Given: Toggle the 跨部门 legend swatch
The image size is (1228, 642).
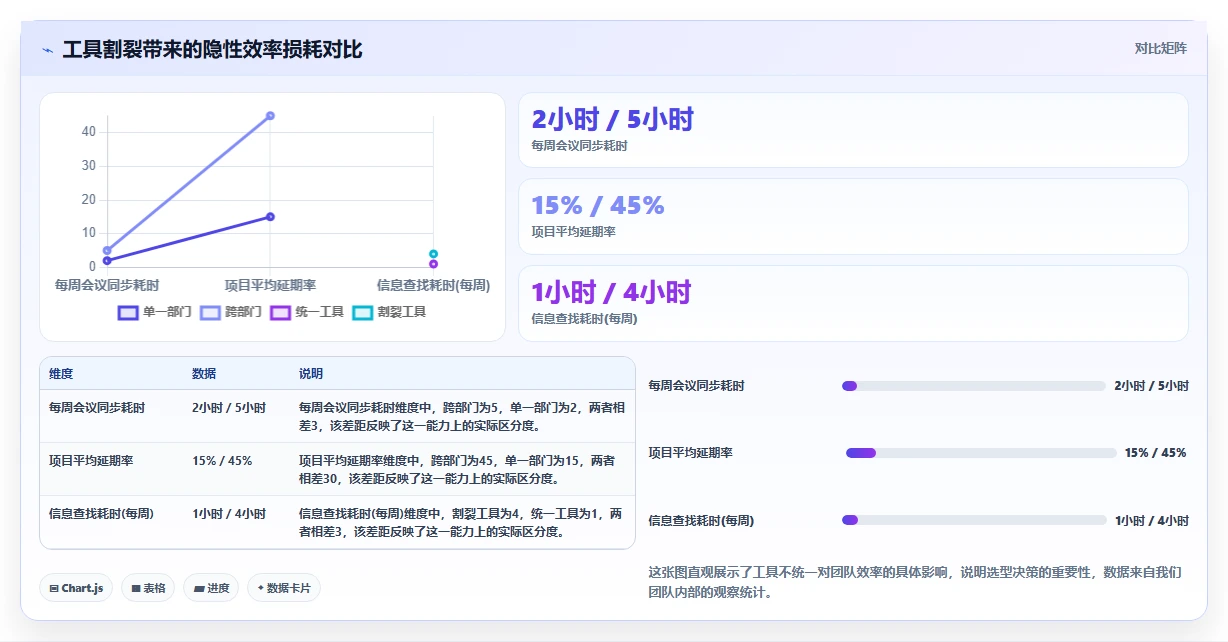Looking at the screenshot, I should [210, 312].
